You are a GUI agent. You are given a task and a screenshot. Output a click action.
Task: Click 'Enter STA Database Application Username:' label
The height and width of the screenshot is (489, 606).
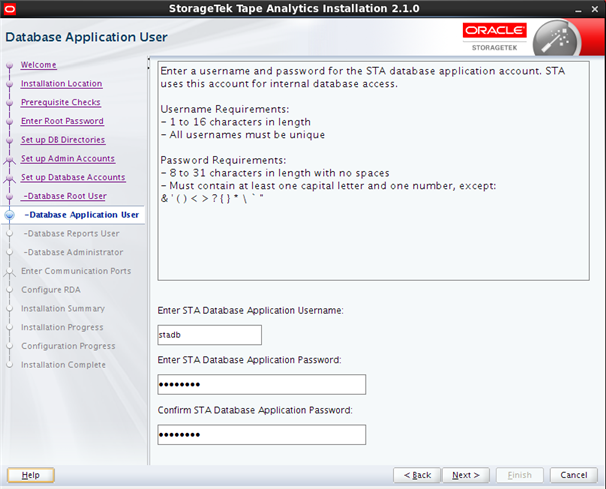coord(250,310)
